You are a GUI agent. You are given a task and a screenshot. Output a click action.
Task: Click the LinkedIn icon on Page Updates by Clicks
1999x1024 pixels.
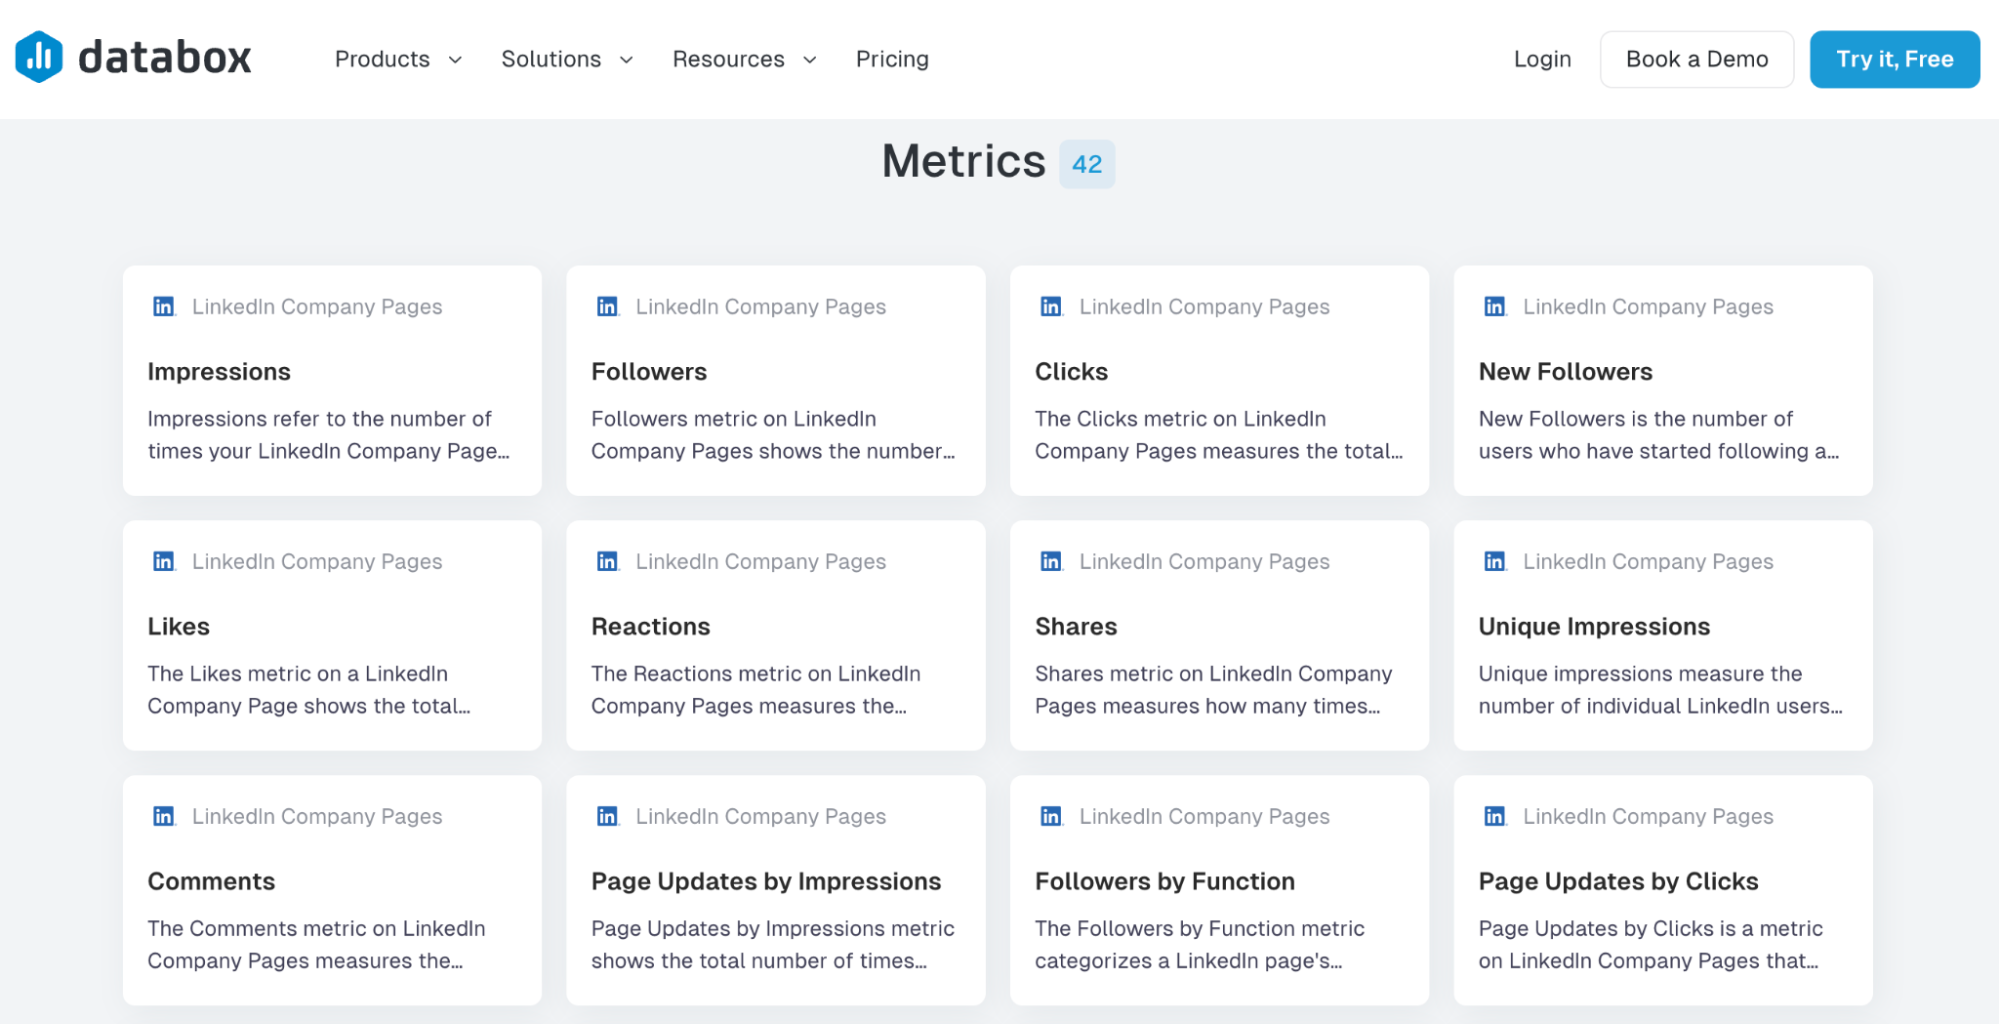(x=1494, y=816)
